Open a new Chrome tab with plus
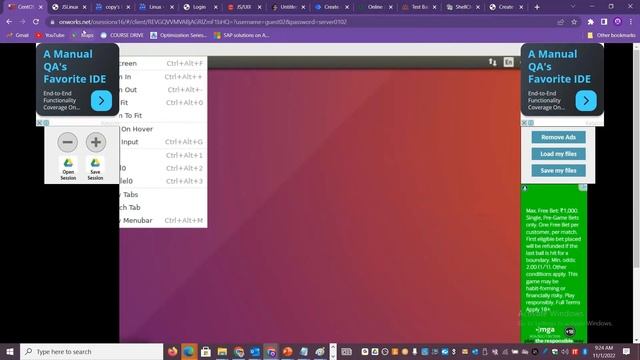640x360 pixels. [x=537, y=7]
